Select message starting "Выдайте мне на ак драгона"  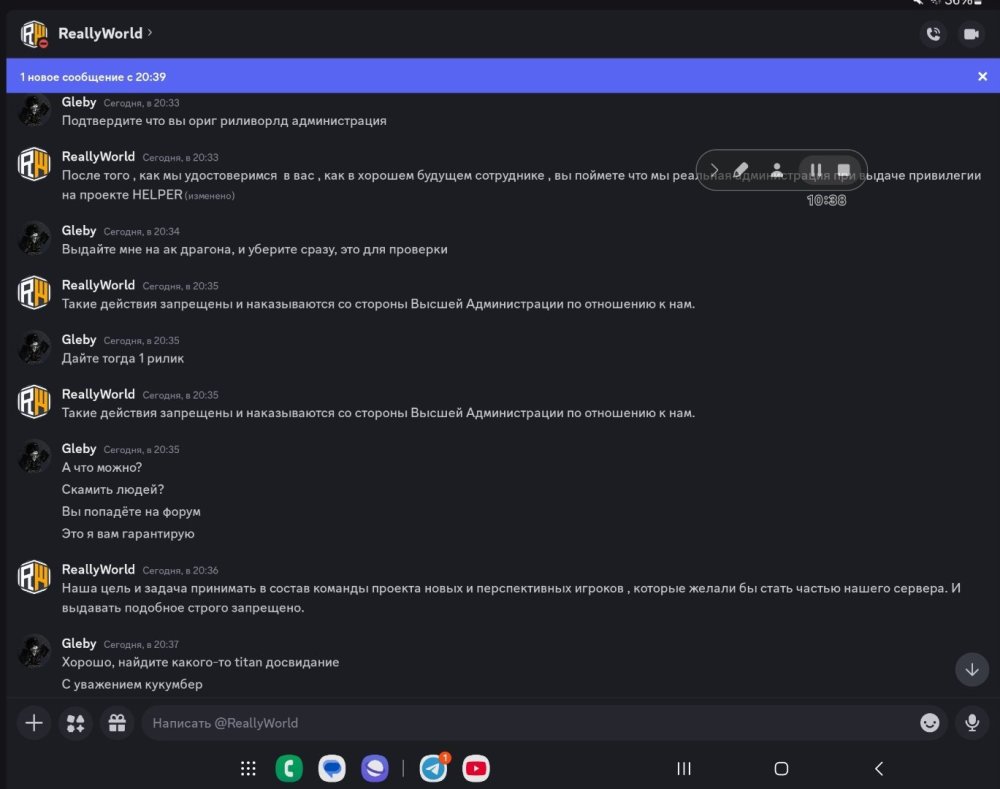pos(254,249)
